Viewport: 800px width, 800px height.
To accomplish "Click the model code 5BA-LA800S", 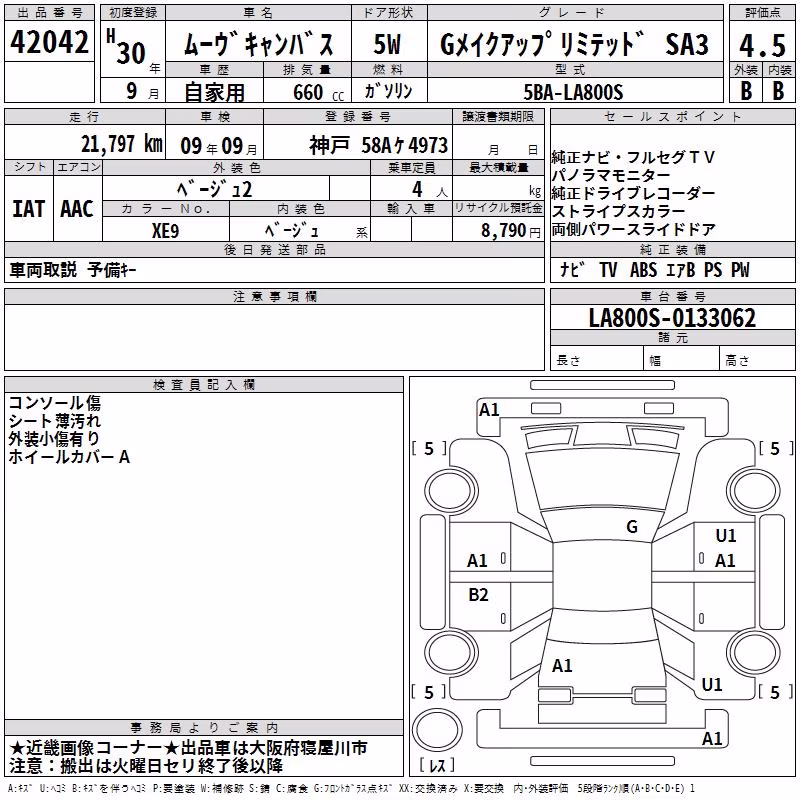I will 573,92.
